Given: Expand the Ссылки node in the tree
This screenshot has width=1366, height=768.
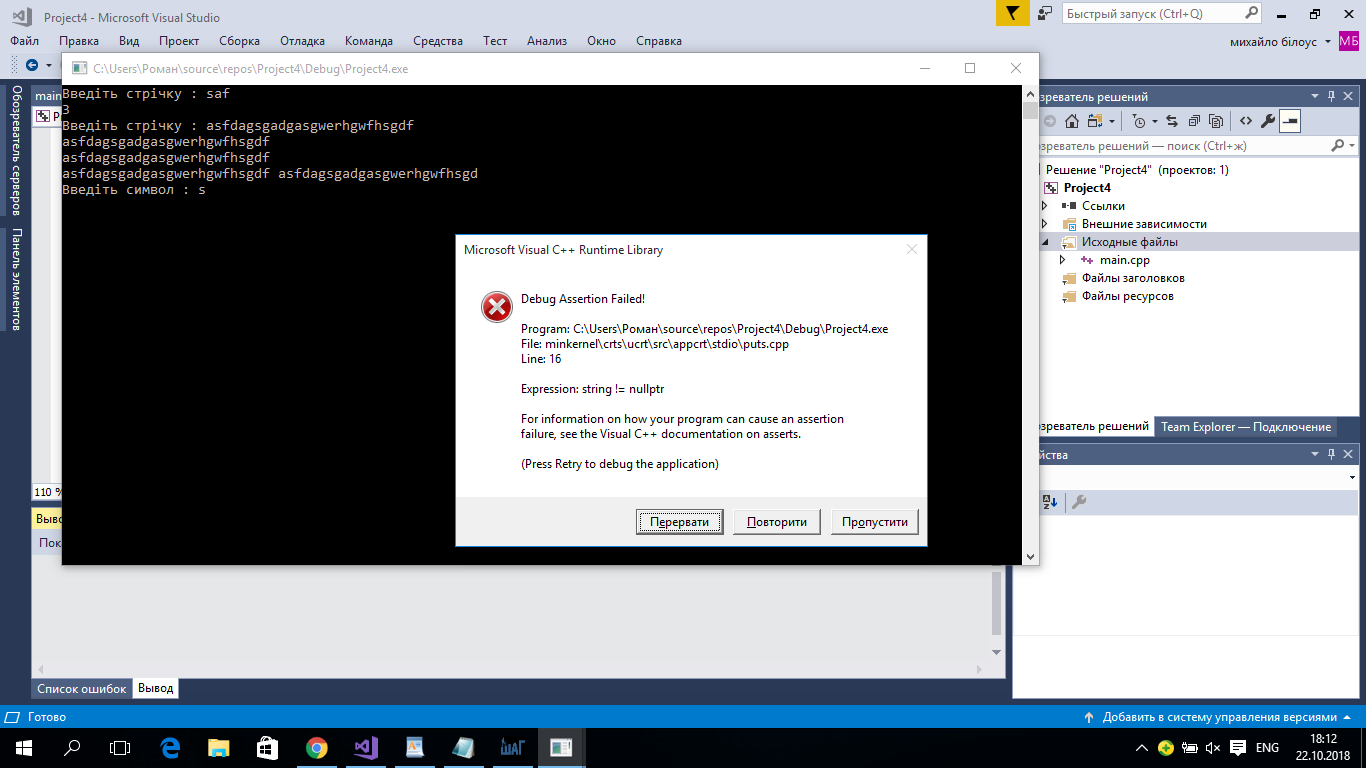Looking at the screenshot, I should [1045, 206].
